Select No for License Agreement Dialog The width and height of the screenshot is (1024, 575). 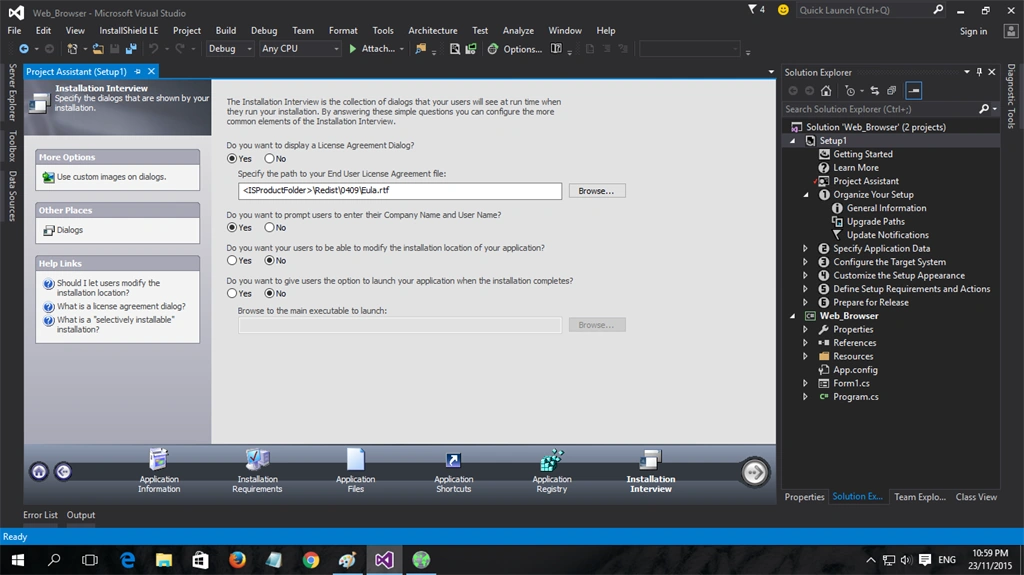pos(269,159)
